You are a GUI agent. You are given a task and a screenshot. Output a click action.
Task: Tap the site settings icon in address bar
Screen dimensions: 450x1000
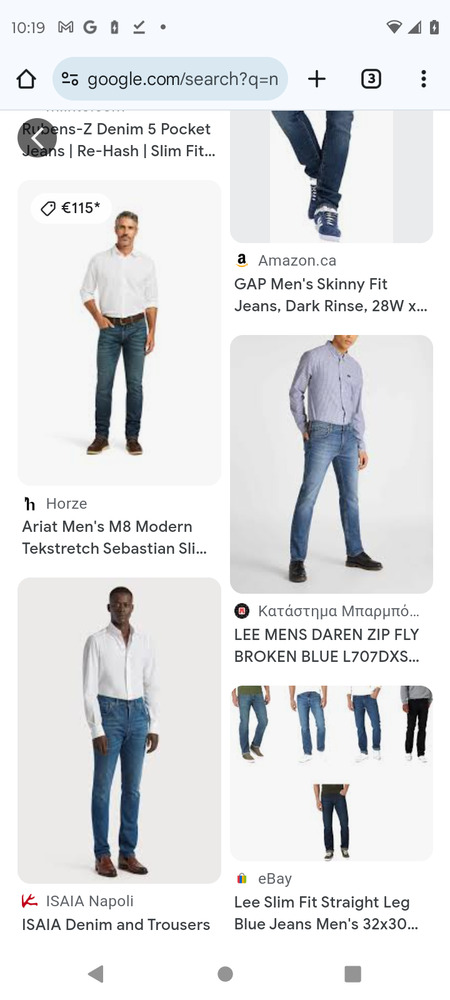70,79
